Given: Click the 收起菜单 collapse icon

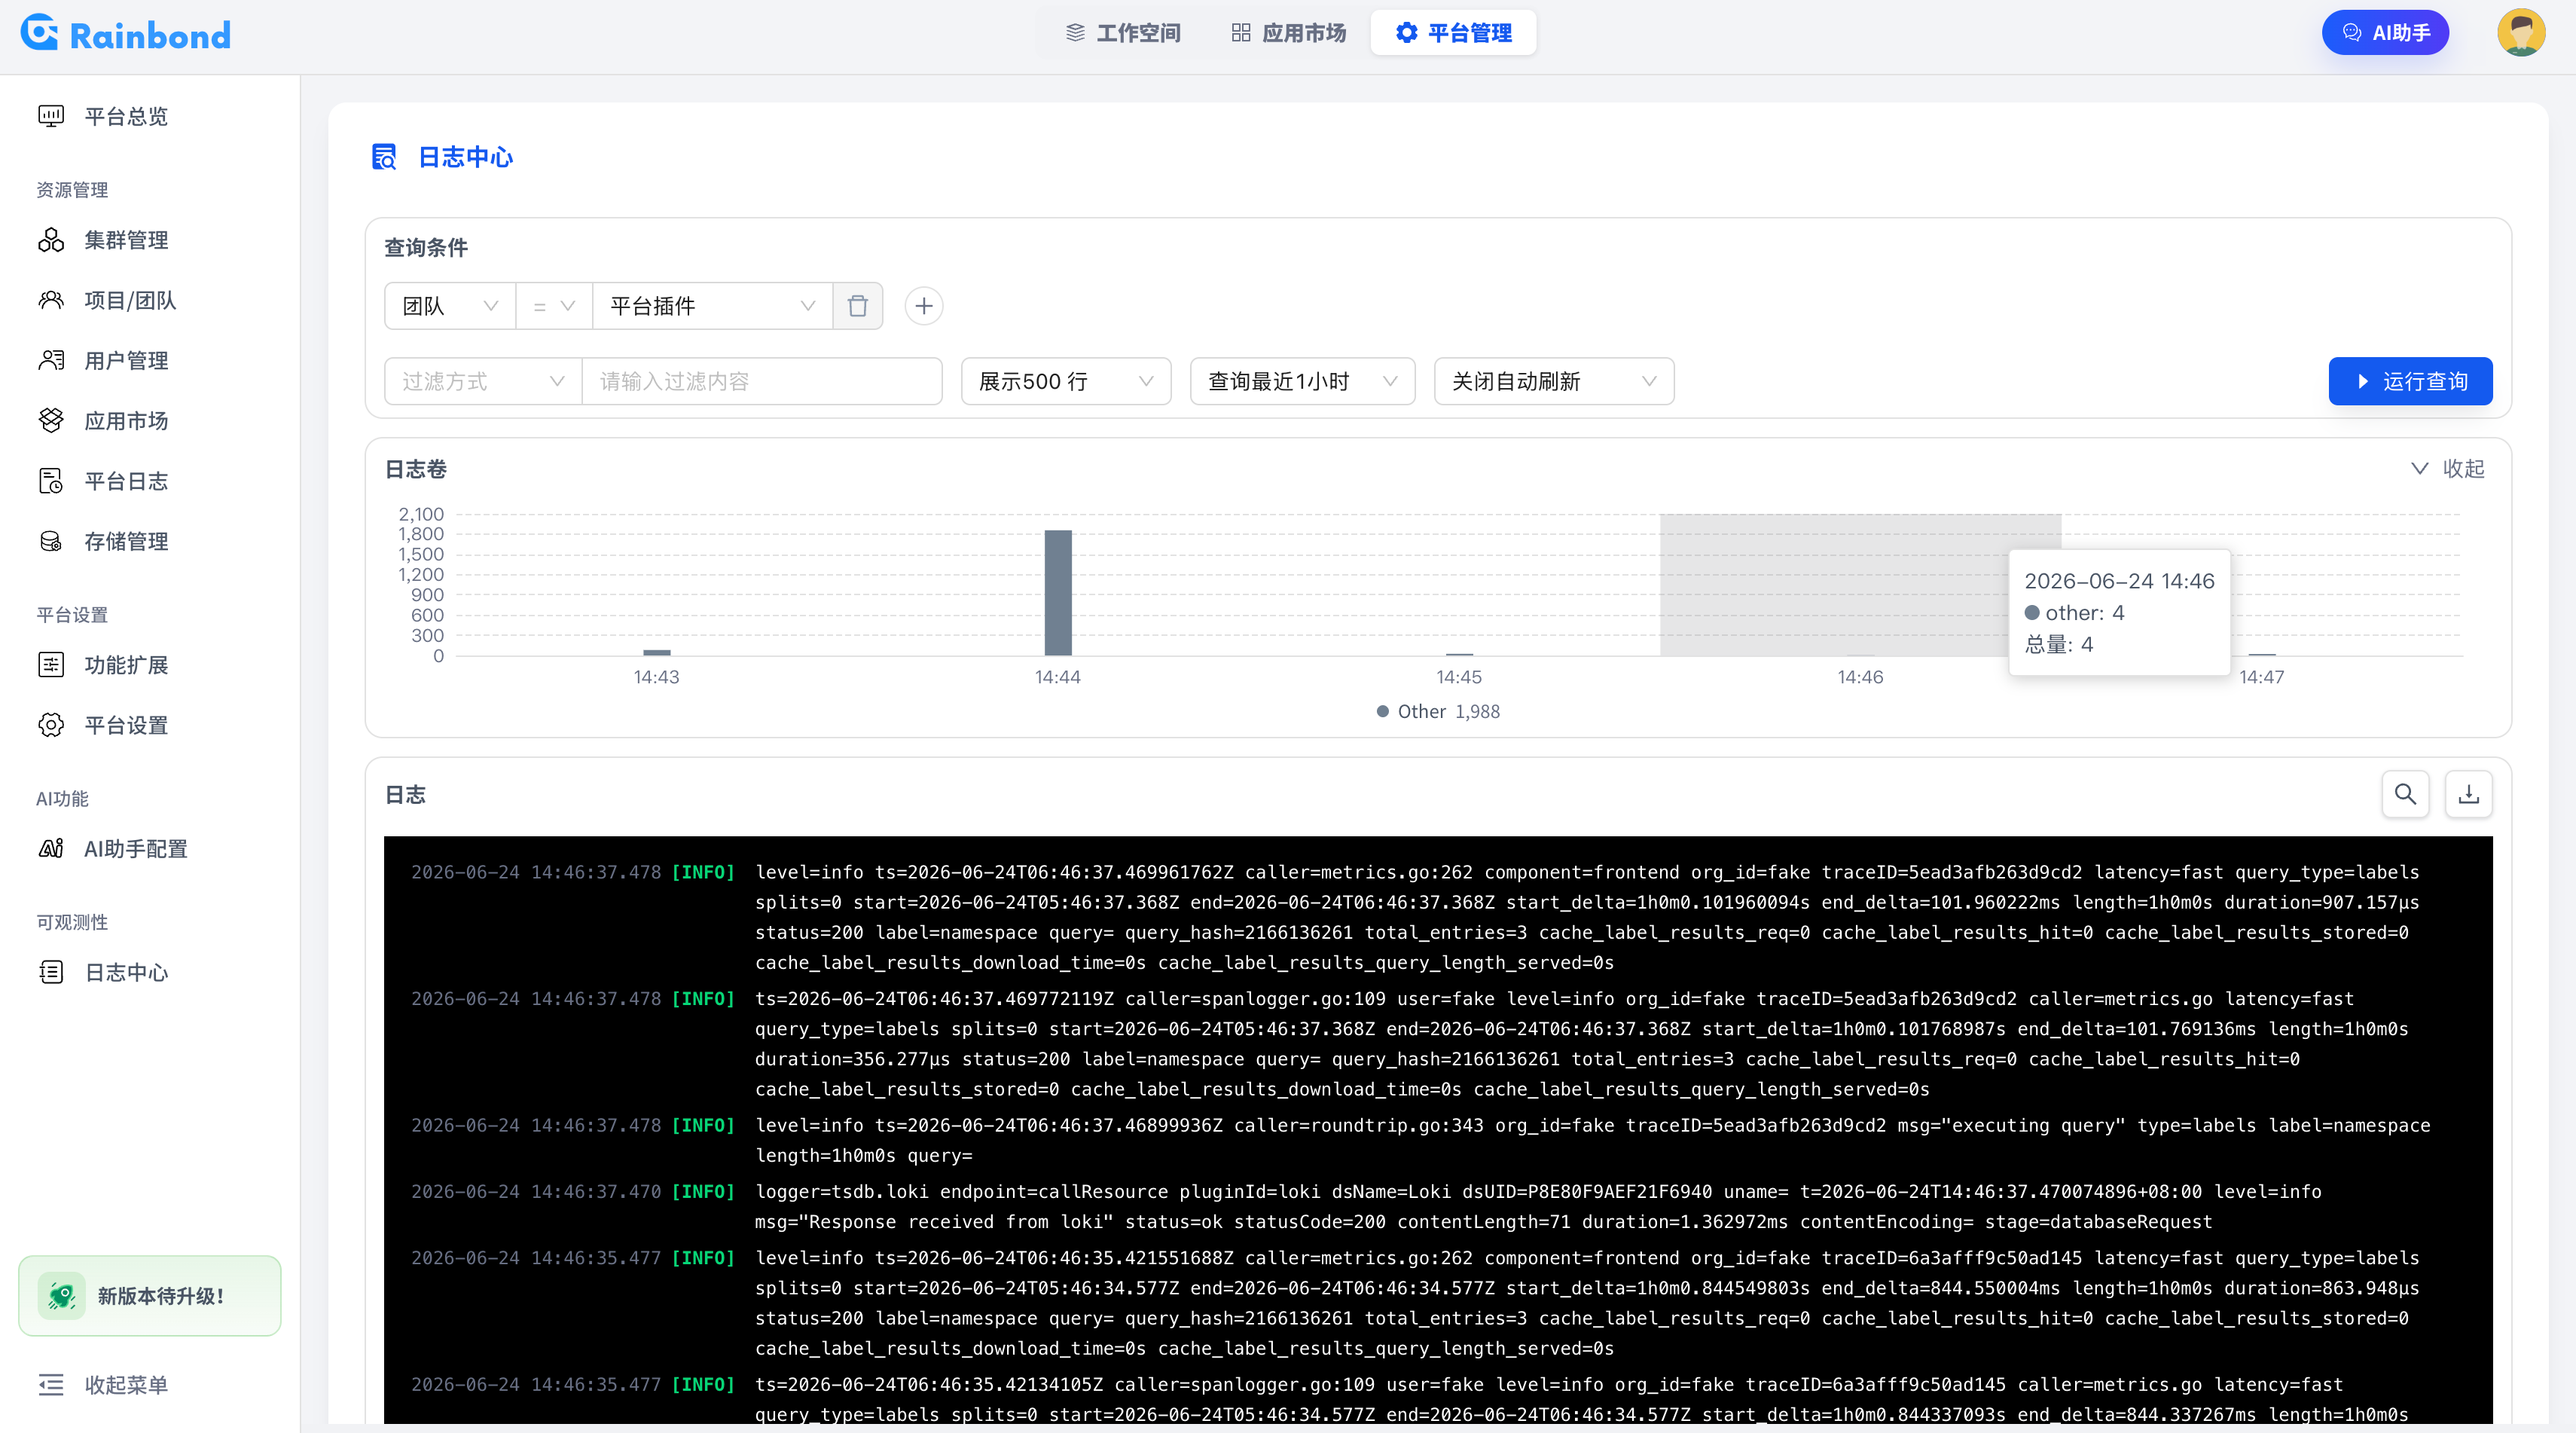Looking at the screenshot, I should (51, 1385).
